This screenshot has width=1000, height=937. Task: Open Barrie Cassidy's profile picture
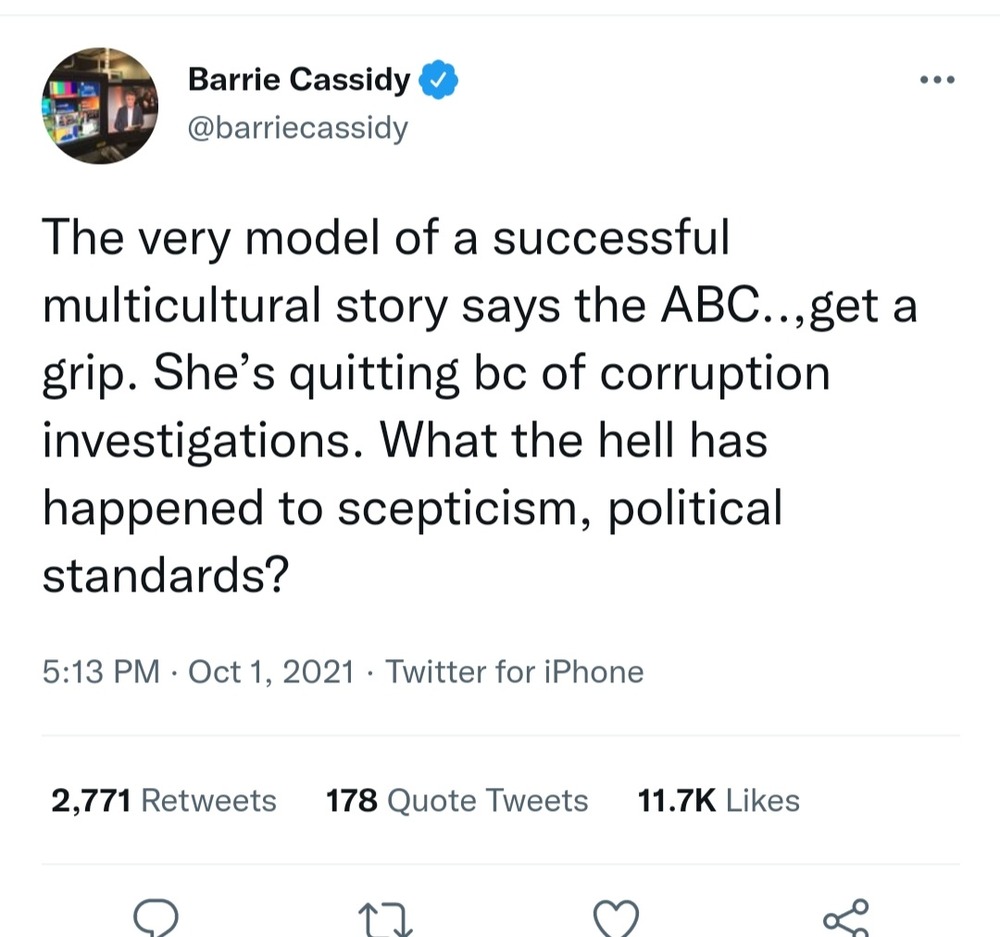click(100, 106)
